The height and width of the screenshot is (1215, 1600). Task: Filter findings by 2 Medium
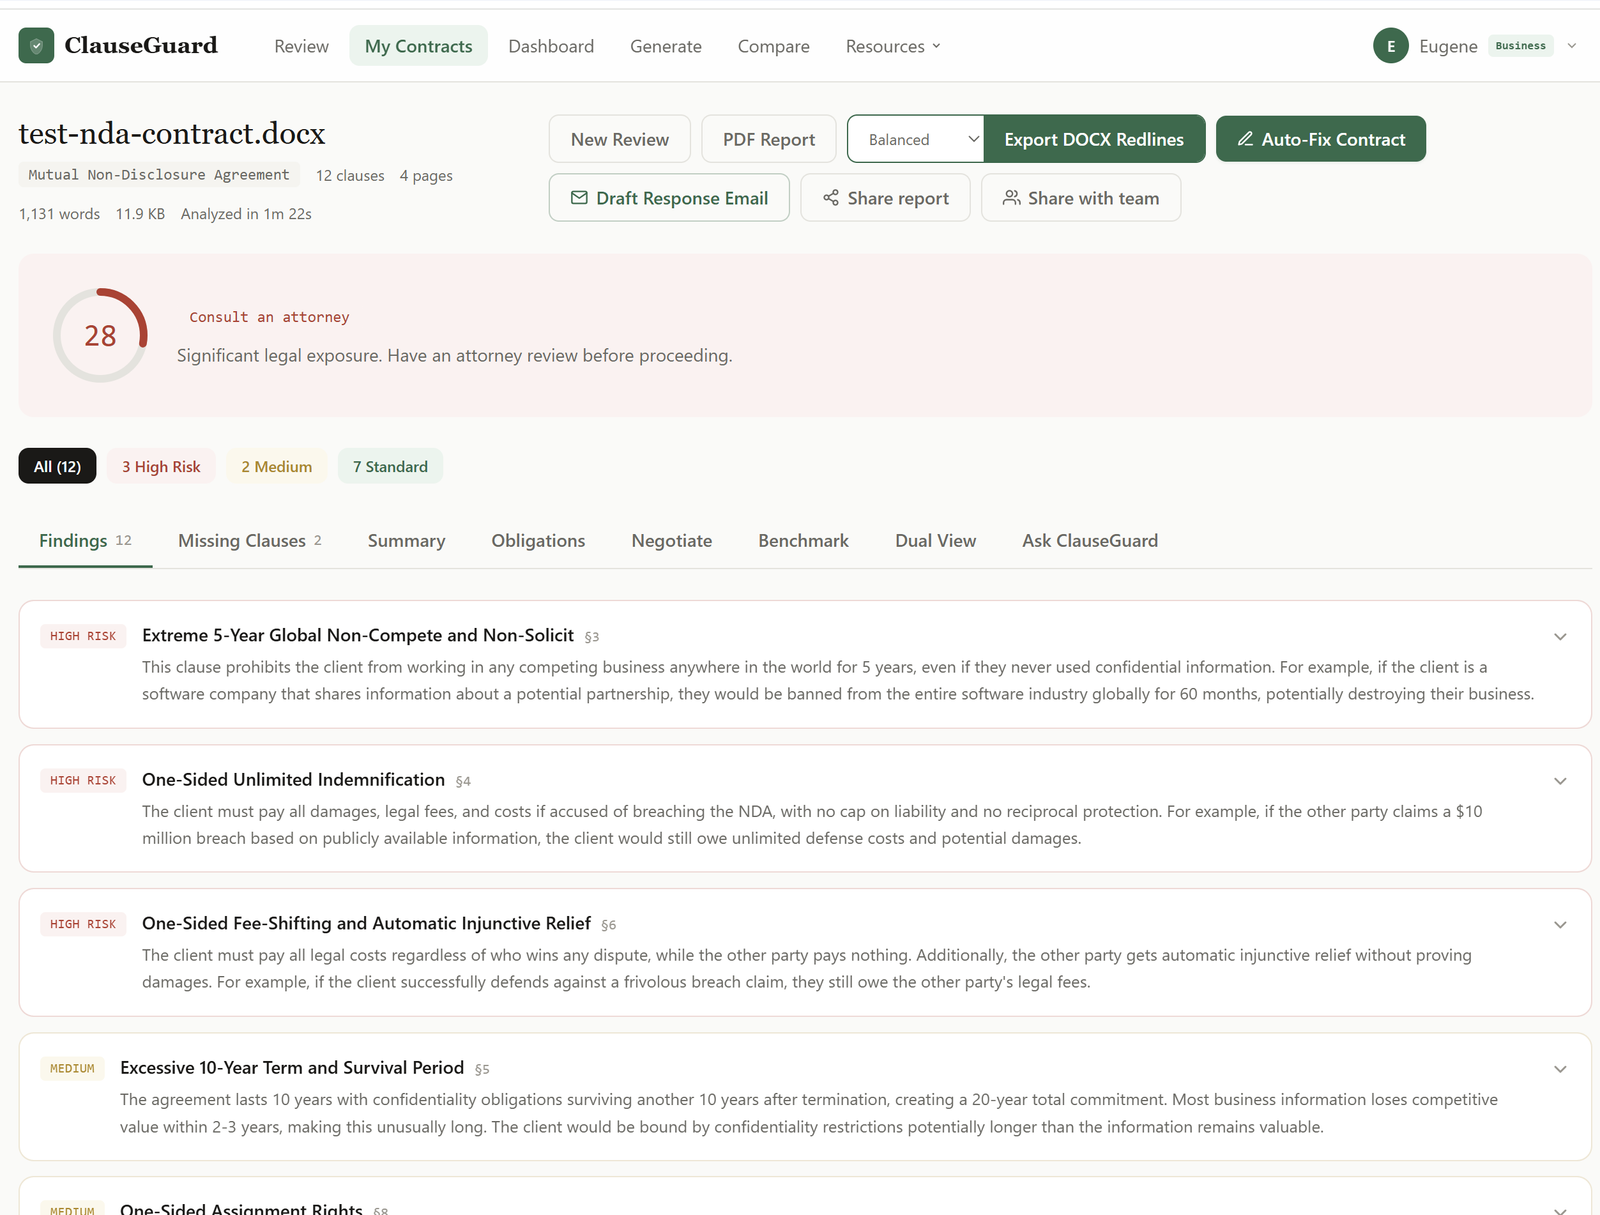point(276,467)
